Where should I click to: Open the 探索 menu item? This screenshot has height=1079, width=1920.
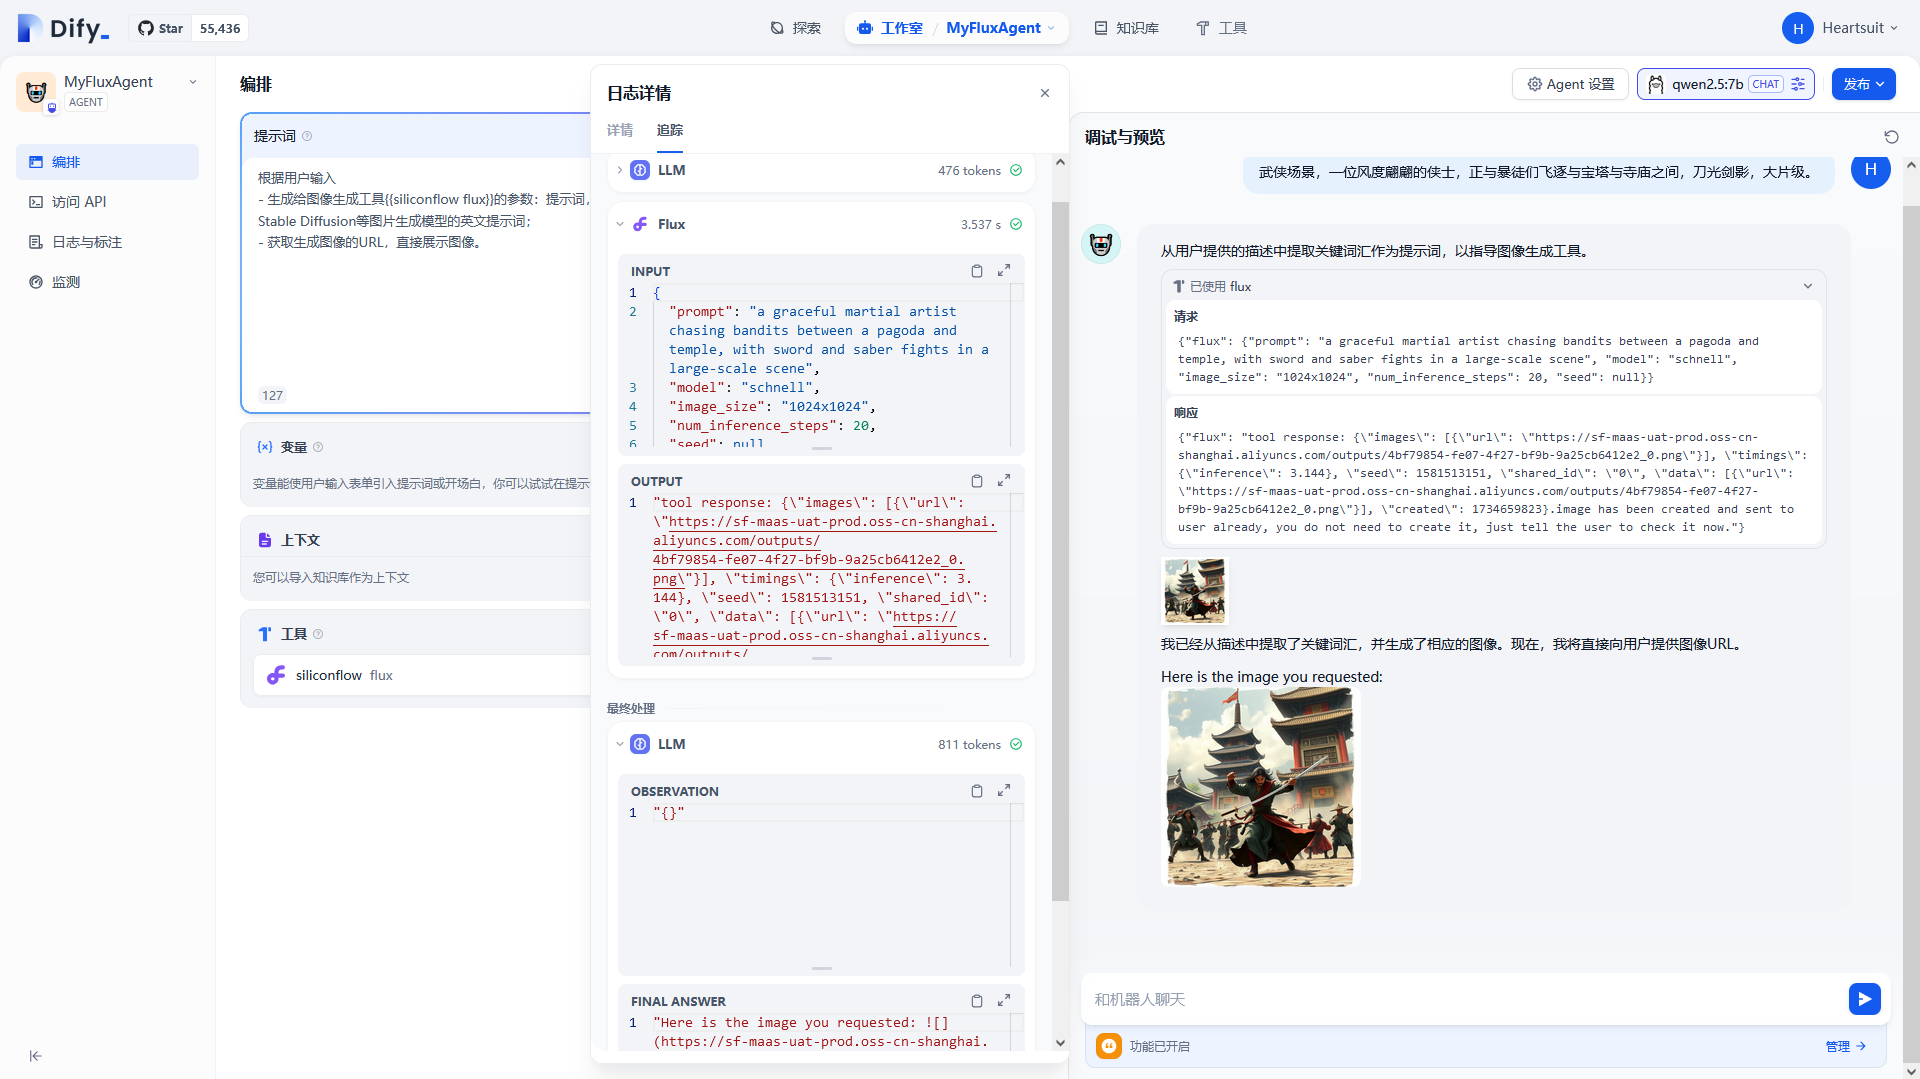(796, 28)
